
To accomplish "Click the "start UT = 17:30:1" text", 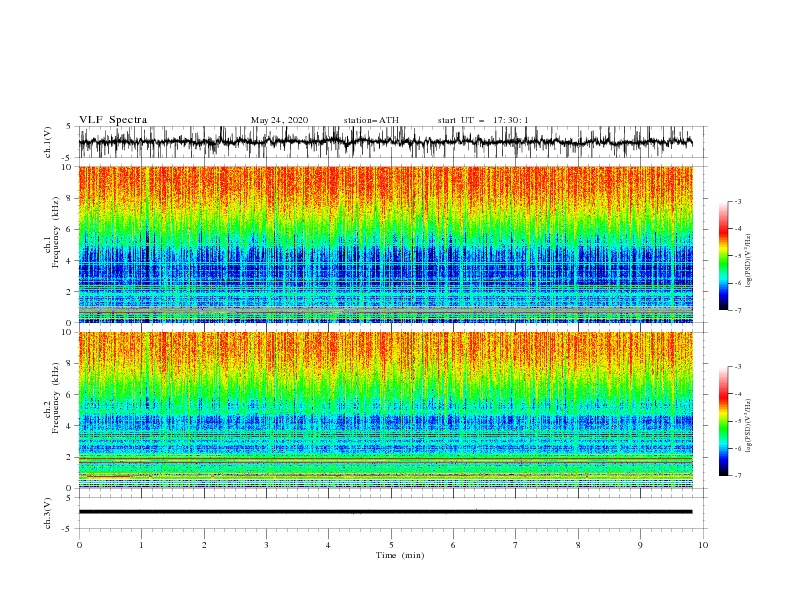I will (483, 120).
